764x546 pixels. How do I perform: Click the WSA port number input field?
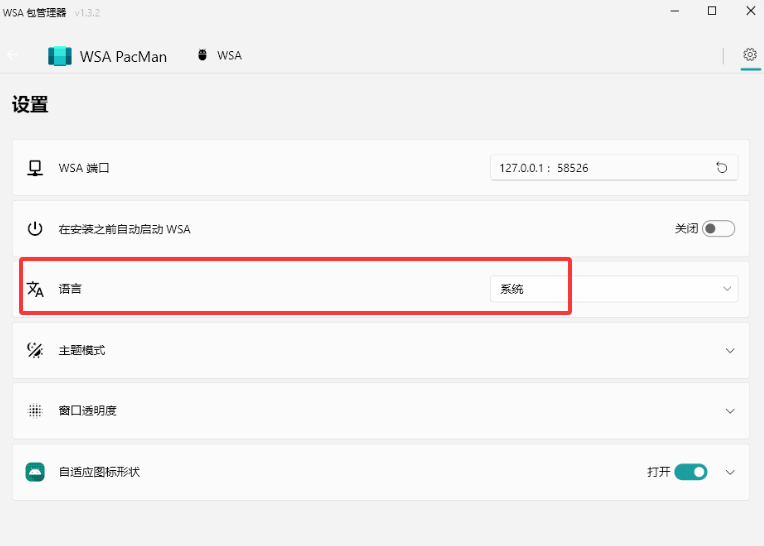(600, 168)
